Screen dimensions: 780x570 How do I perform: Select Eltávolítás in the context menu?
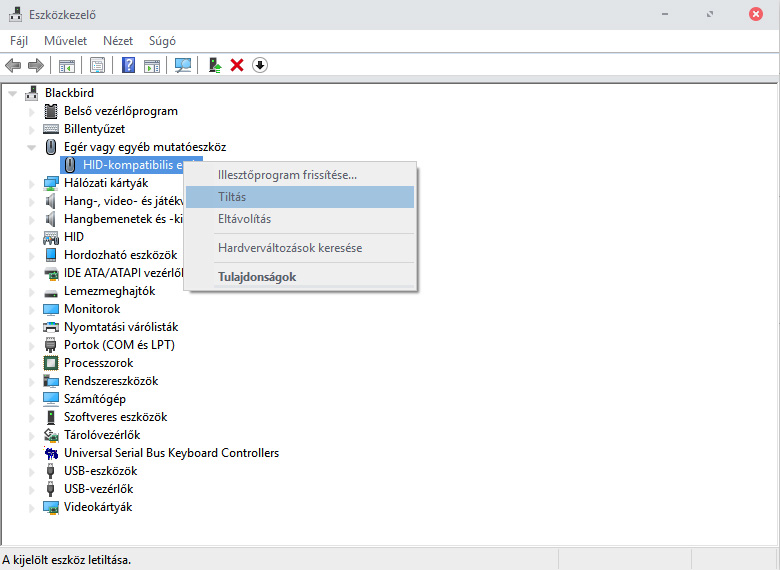pos(244,219)
